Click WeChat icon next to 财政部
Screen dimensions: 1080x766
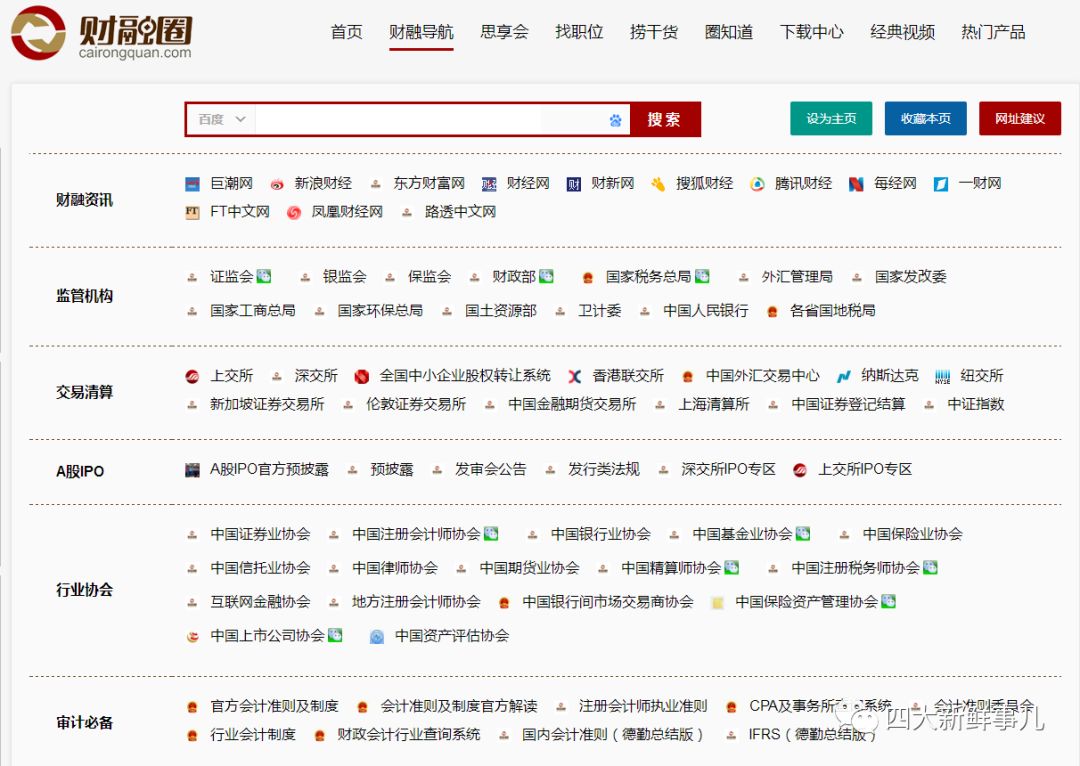point(546,276)
